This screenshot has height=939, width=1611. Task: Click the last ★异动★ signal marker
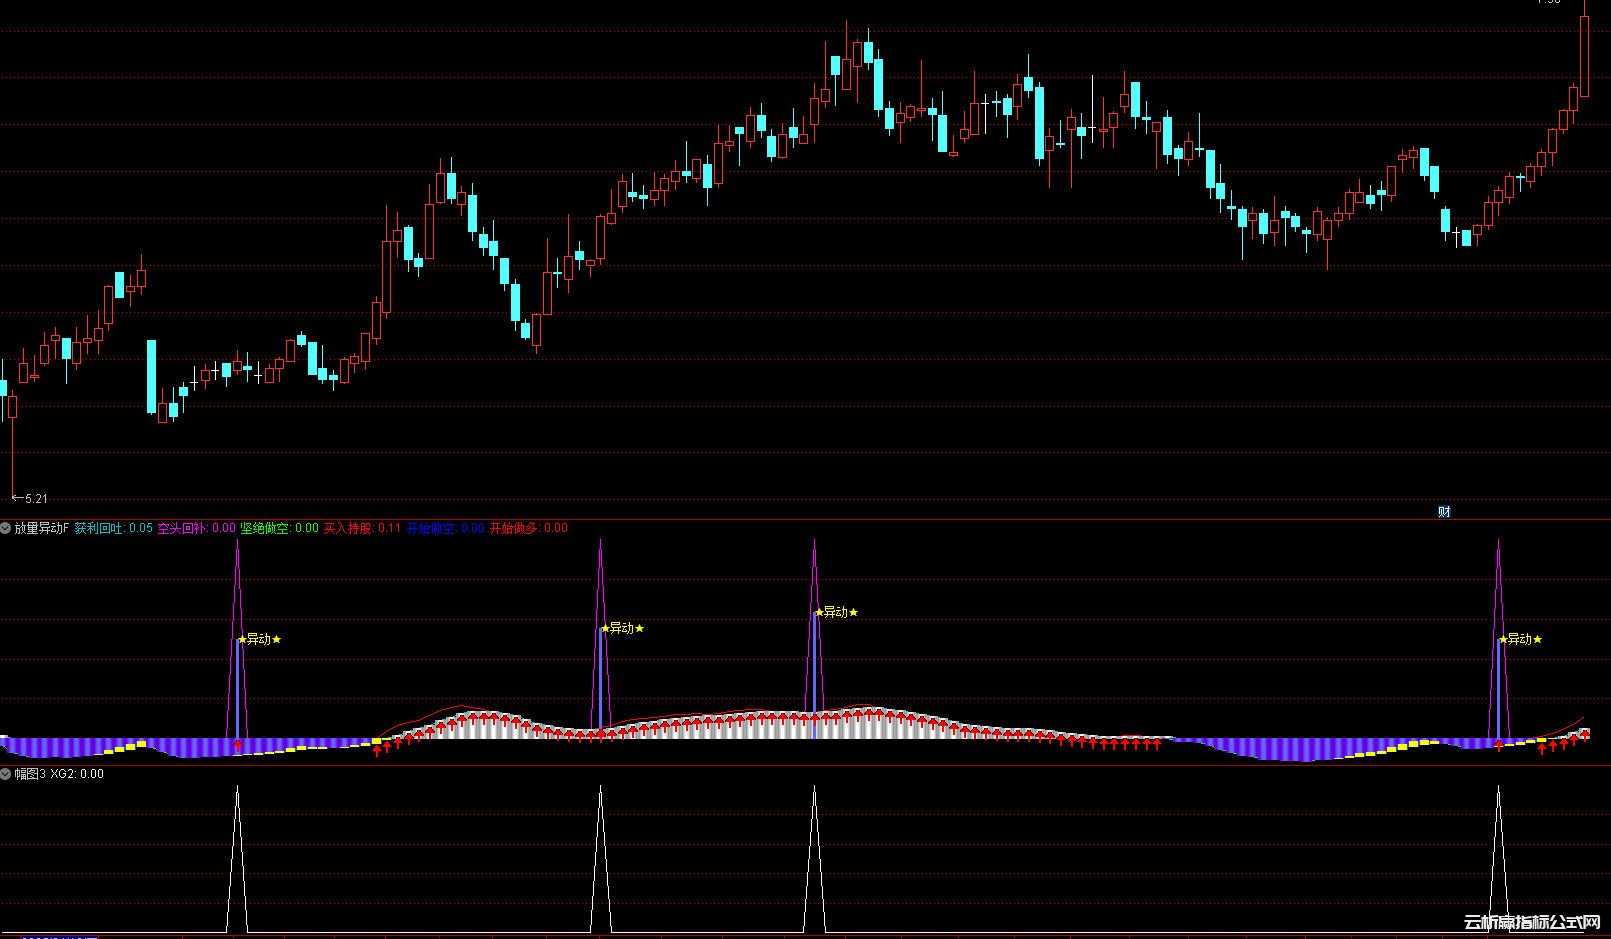pyautogui.click(x=1520, y=640)
